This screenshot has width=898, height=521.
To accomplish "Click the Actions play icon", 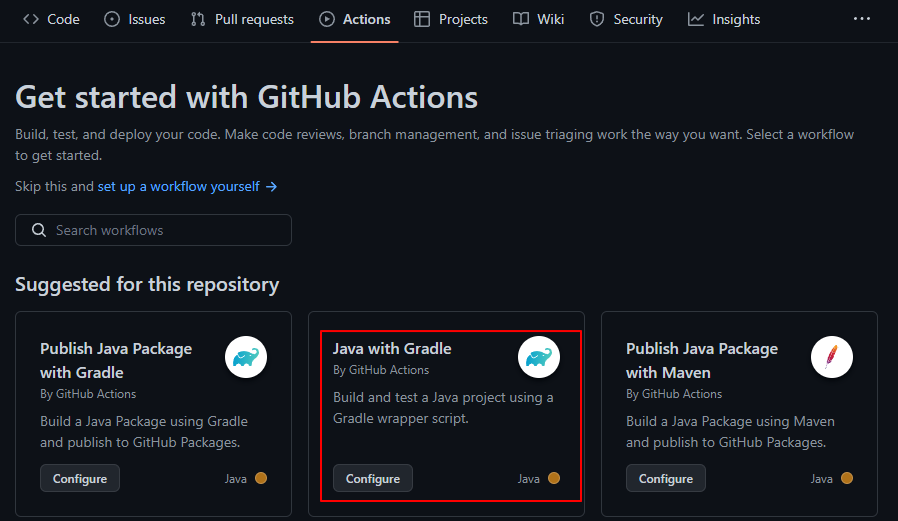I will [326, 19].
